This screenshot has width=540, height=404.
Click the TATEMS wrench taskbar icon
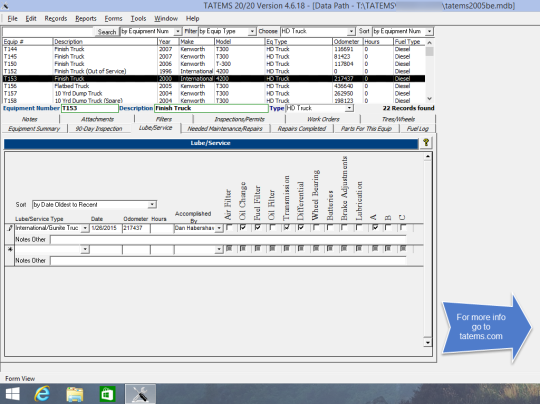140,394
